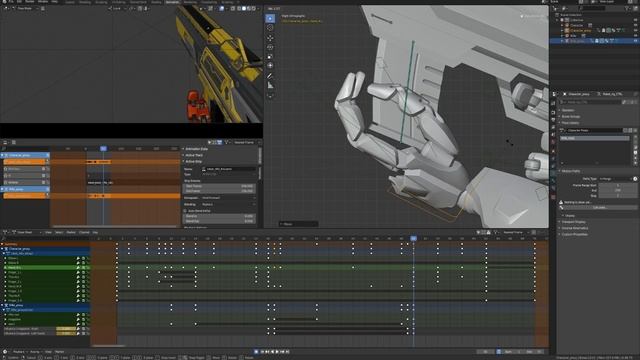Select the Move tool in viewport toolbar
The image size is (640, 360).
[x=270, y=38]
